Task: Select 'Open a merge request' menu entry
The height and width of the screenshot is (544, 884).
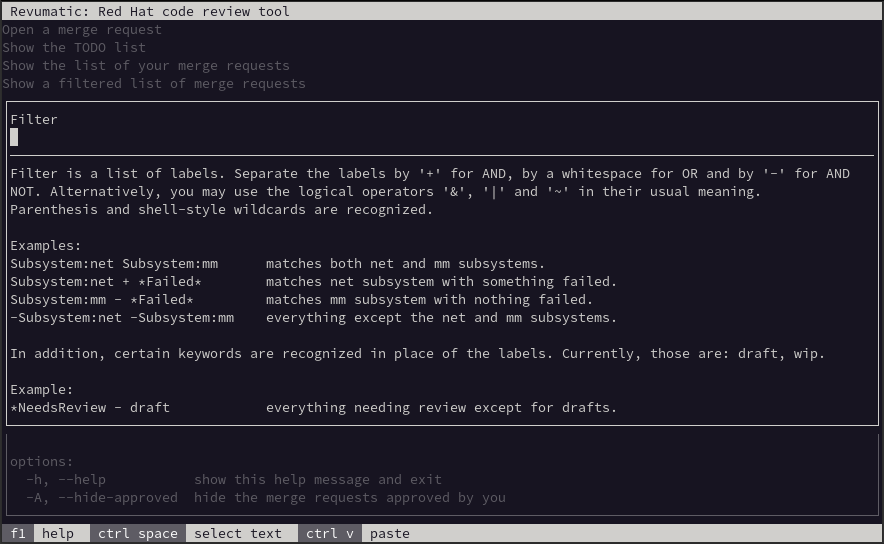Action: 82,30
